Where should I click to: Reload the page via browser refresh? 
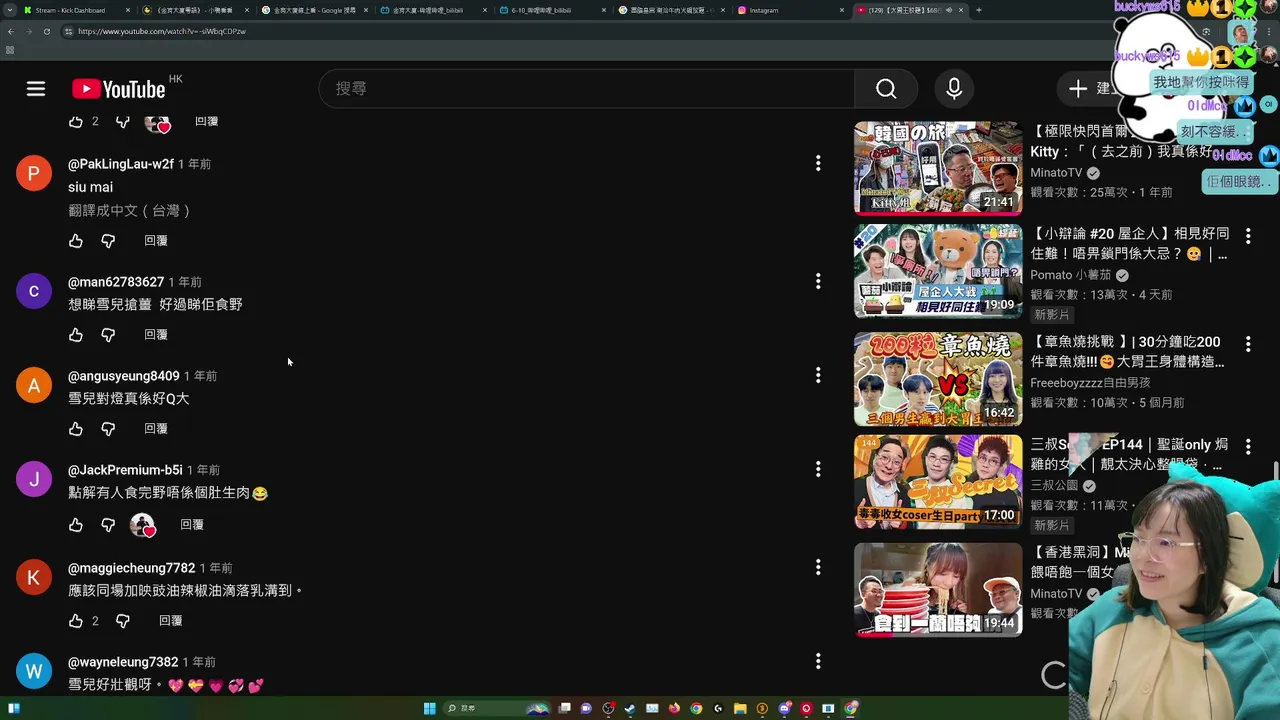click(x=49, y=31)
